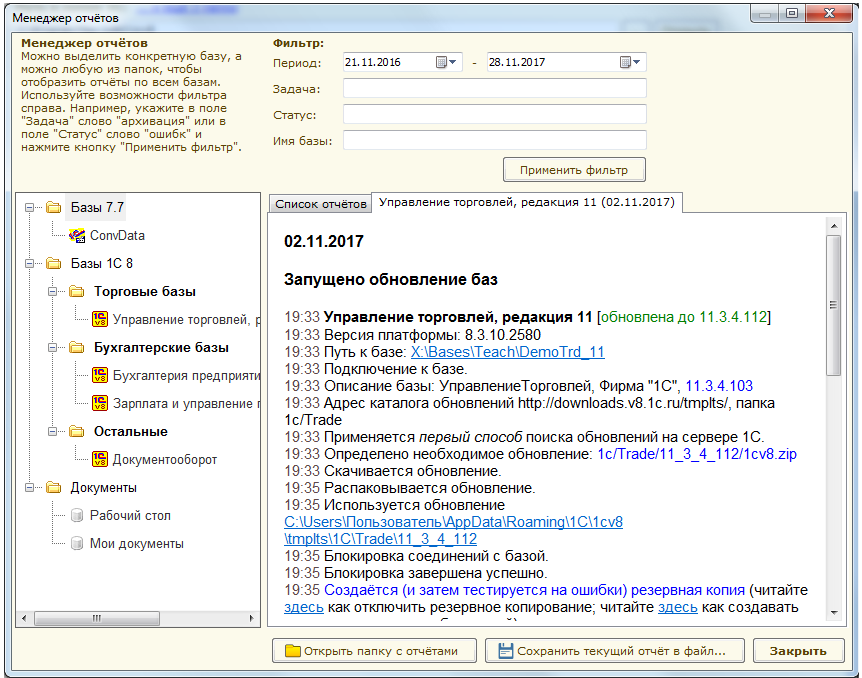The image size is (862, 678).
Task: Switch to the Список отчётов tab
Action: coord(321,204)
